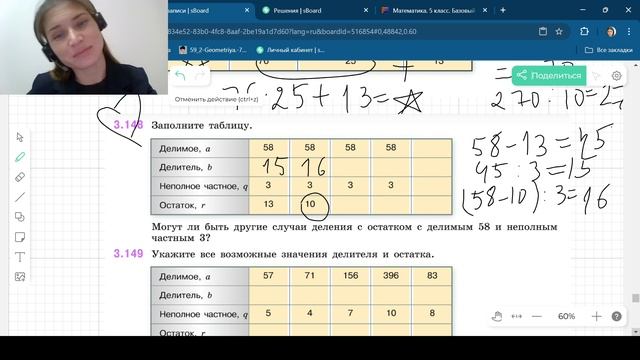Click the Делимое 396 cell in second table
Screen dimensions: 640x360
point(391,276)
